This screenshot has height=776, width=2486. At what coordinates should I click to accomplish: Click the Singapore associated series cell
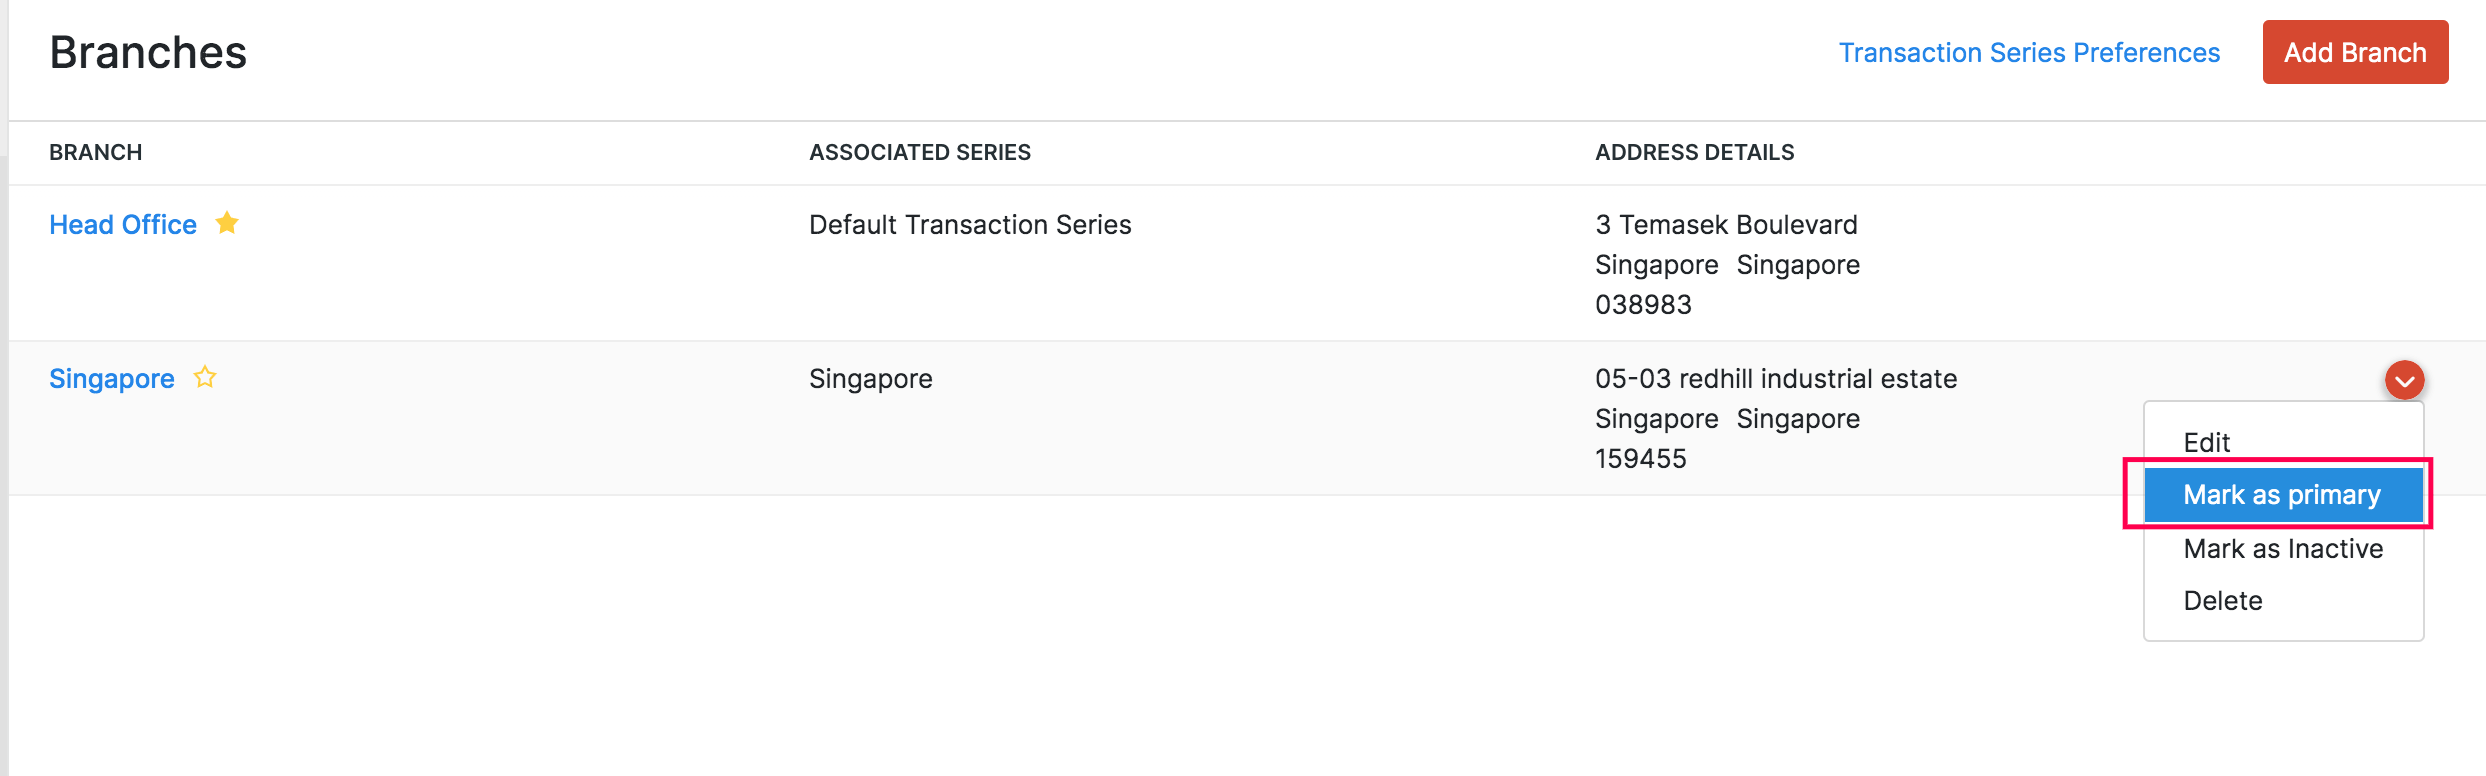pos(870,379)
